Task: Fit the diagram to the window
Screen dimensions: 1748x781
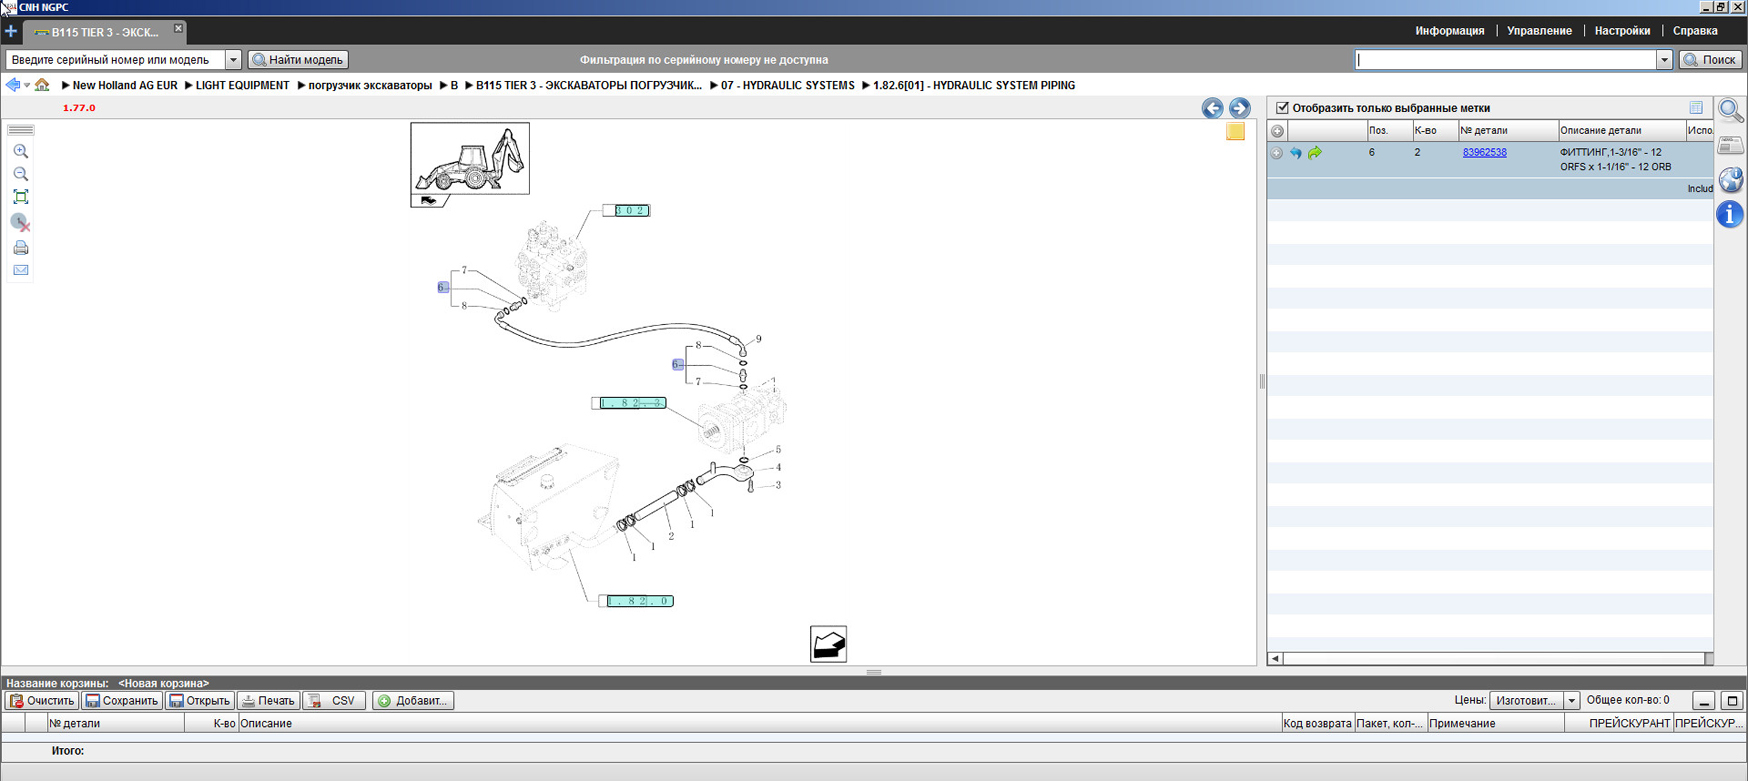Action: [20, 197]
